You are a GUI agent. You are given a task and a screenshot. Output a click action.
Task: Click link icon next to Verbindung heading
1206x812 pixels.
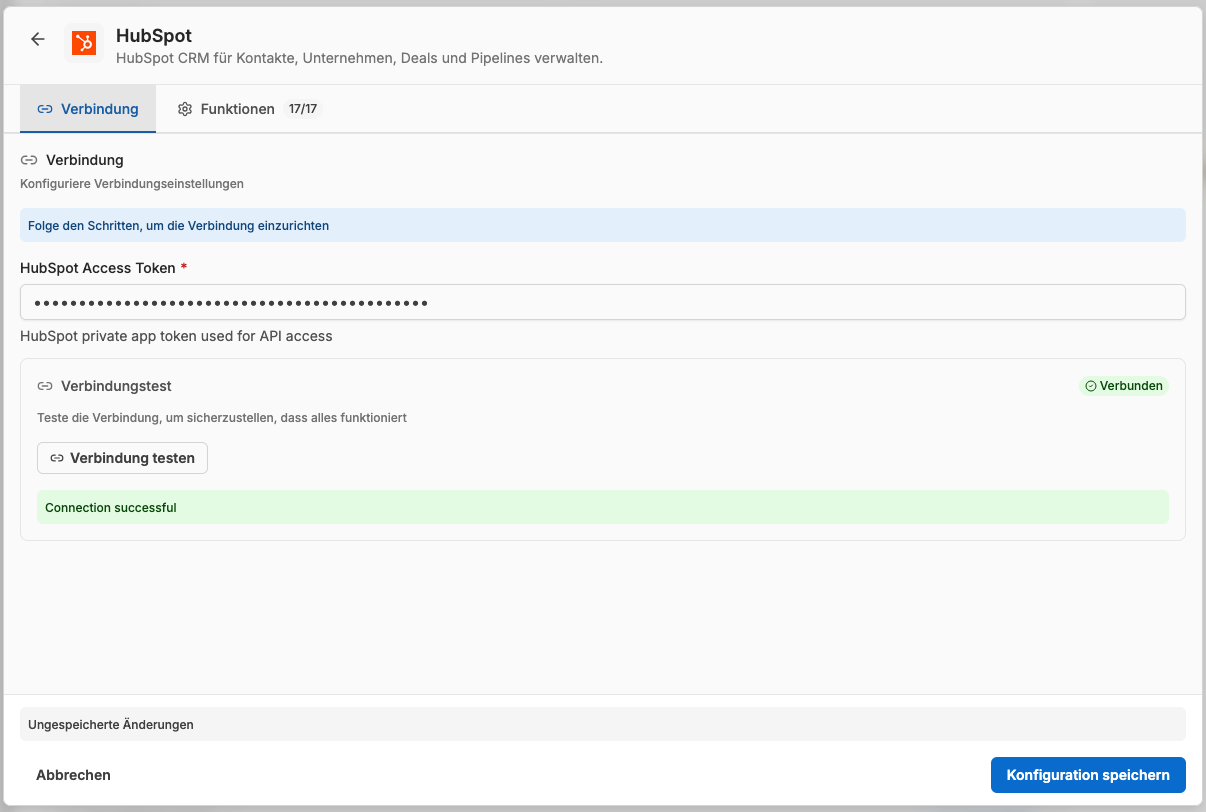pos(29,160)
